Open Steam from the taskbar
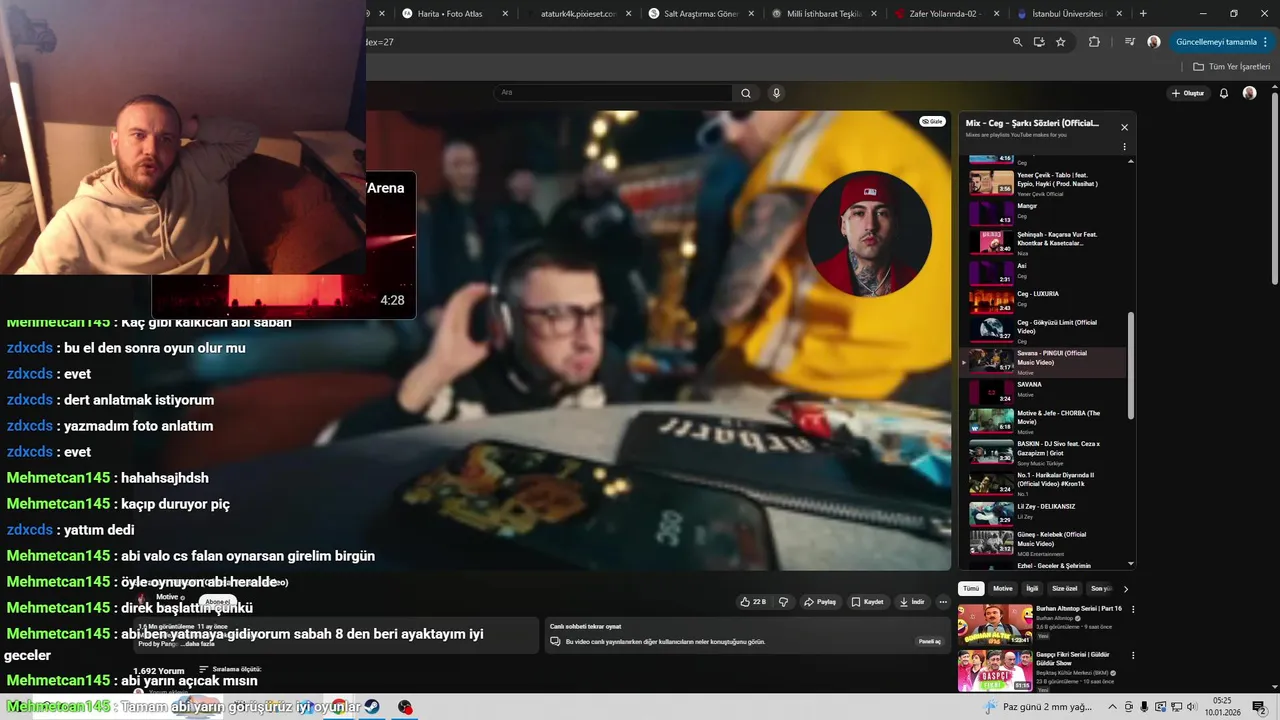Viewport: 1280px width, 720px height. [x=372, y=707]
